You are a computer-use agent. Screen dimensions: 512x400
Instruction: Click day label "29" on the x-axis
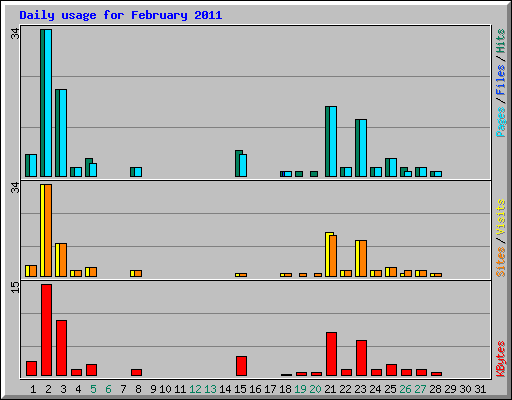(x=450, y=389)
